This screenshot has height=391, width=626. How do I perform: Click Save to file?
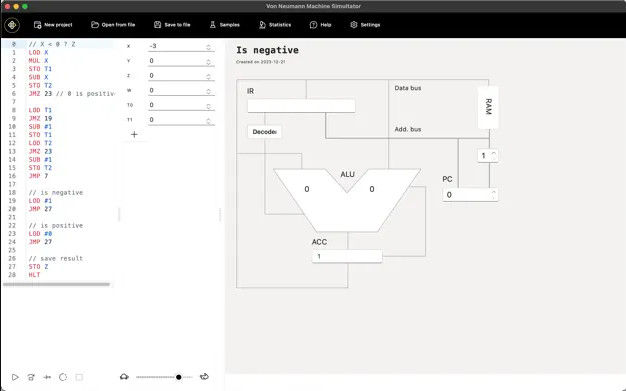[x=172, y=25]
